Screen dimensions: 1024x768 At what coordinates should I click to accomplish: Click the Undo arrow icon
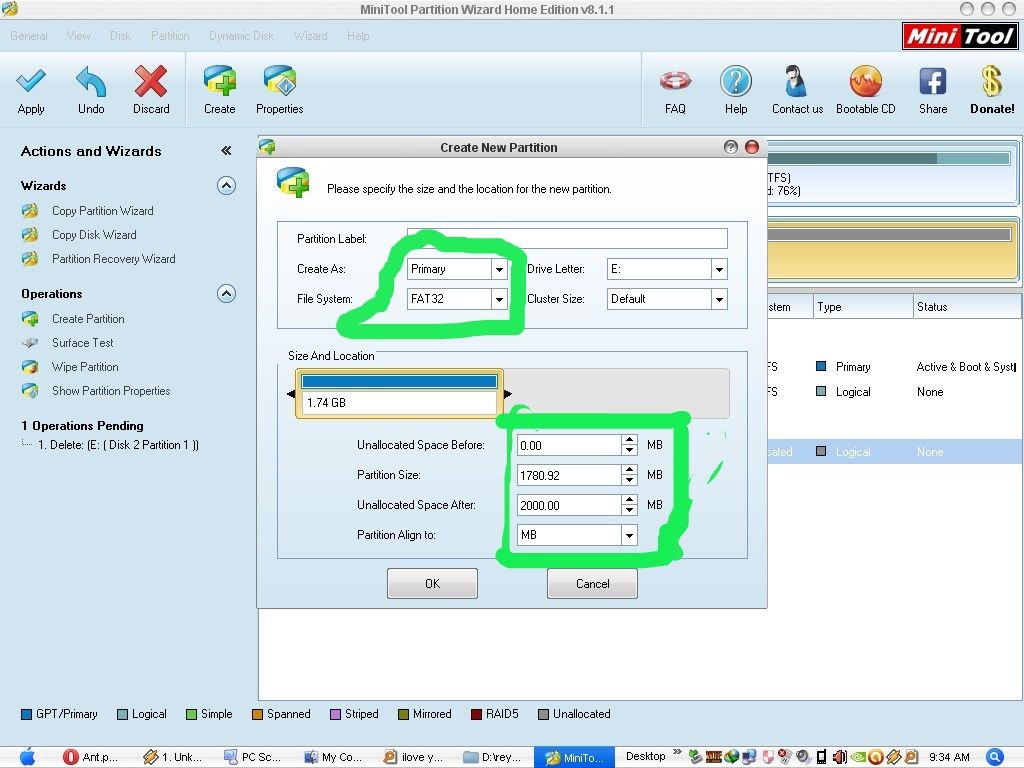click(x=91, y=83)
